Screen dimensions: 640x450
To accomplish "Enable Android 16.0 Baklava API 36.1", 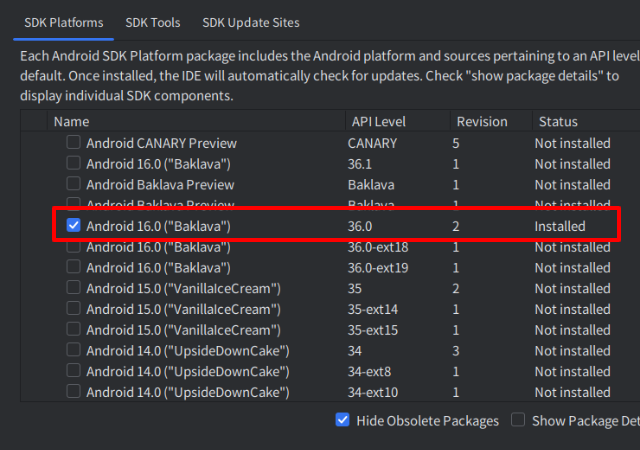I will point(74,164).
